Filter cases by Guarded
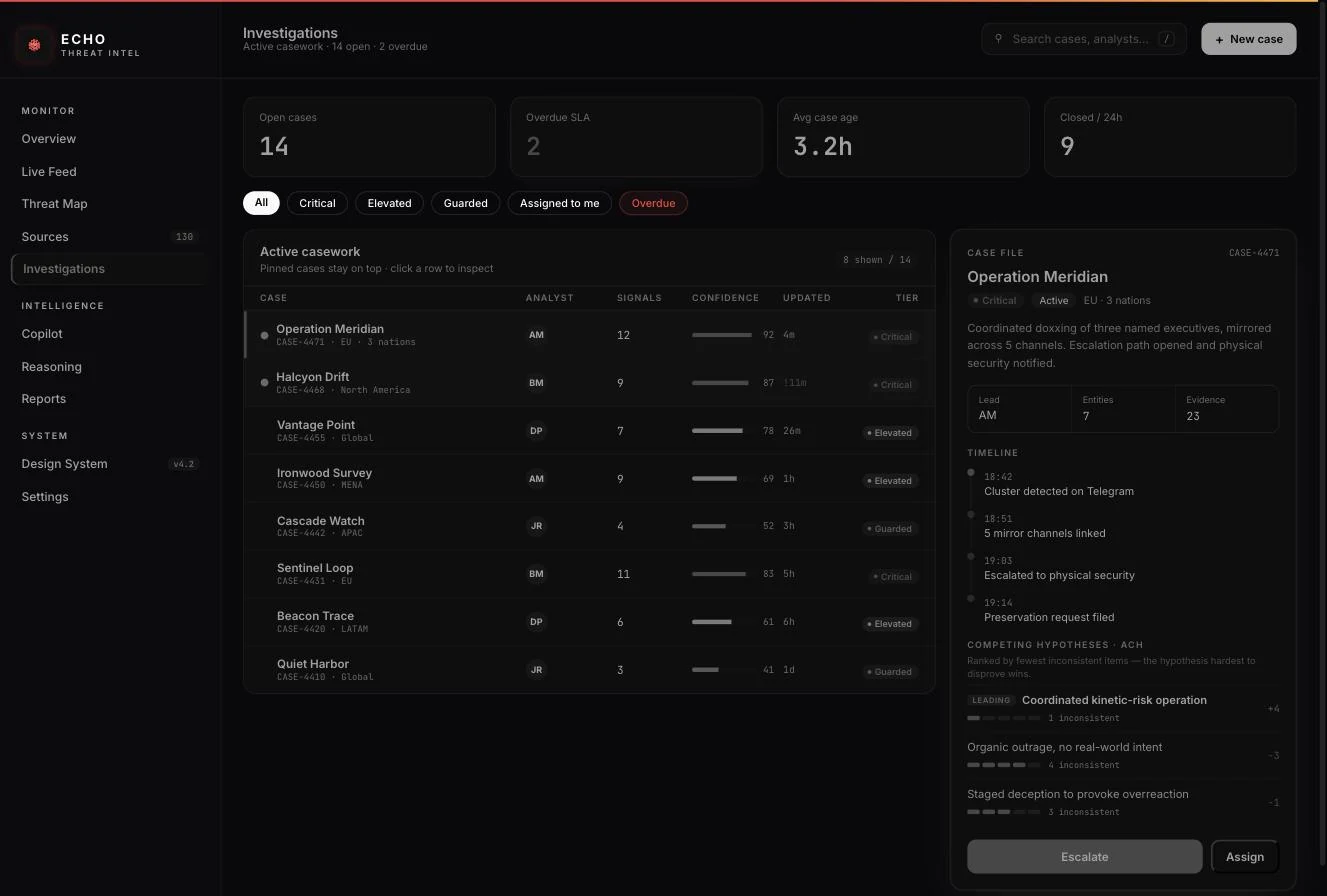The height and width of the screenshot is (896, 1327). point(466,203)
